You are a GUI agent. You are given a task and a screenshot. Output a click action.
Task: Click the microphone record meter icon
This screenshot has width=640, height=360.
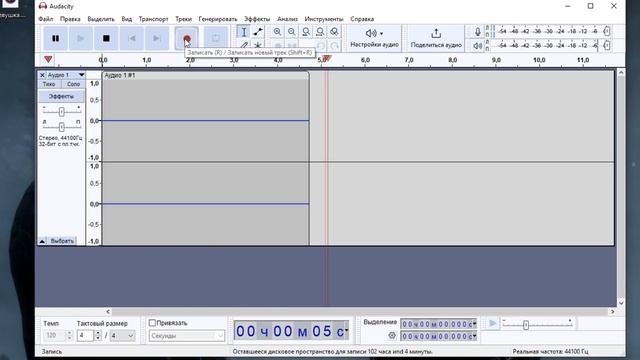[477, 32]
